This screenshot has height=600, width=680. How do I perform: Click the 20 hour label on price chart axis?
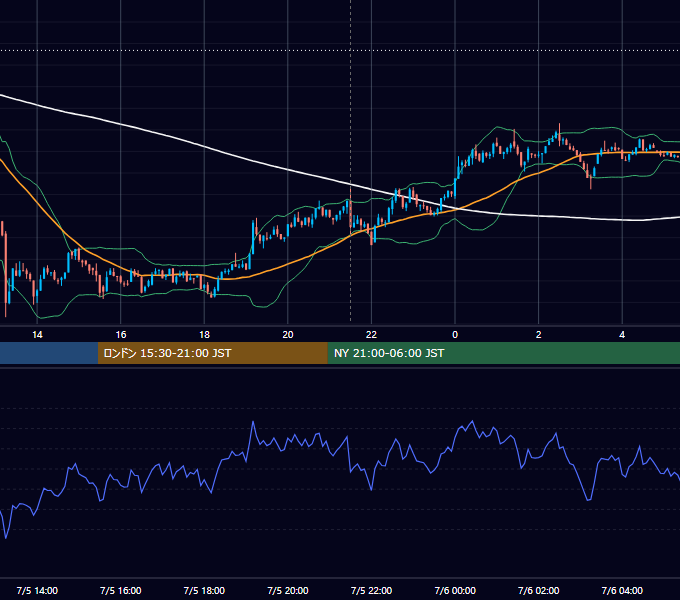(288, 335)
